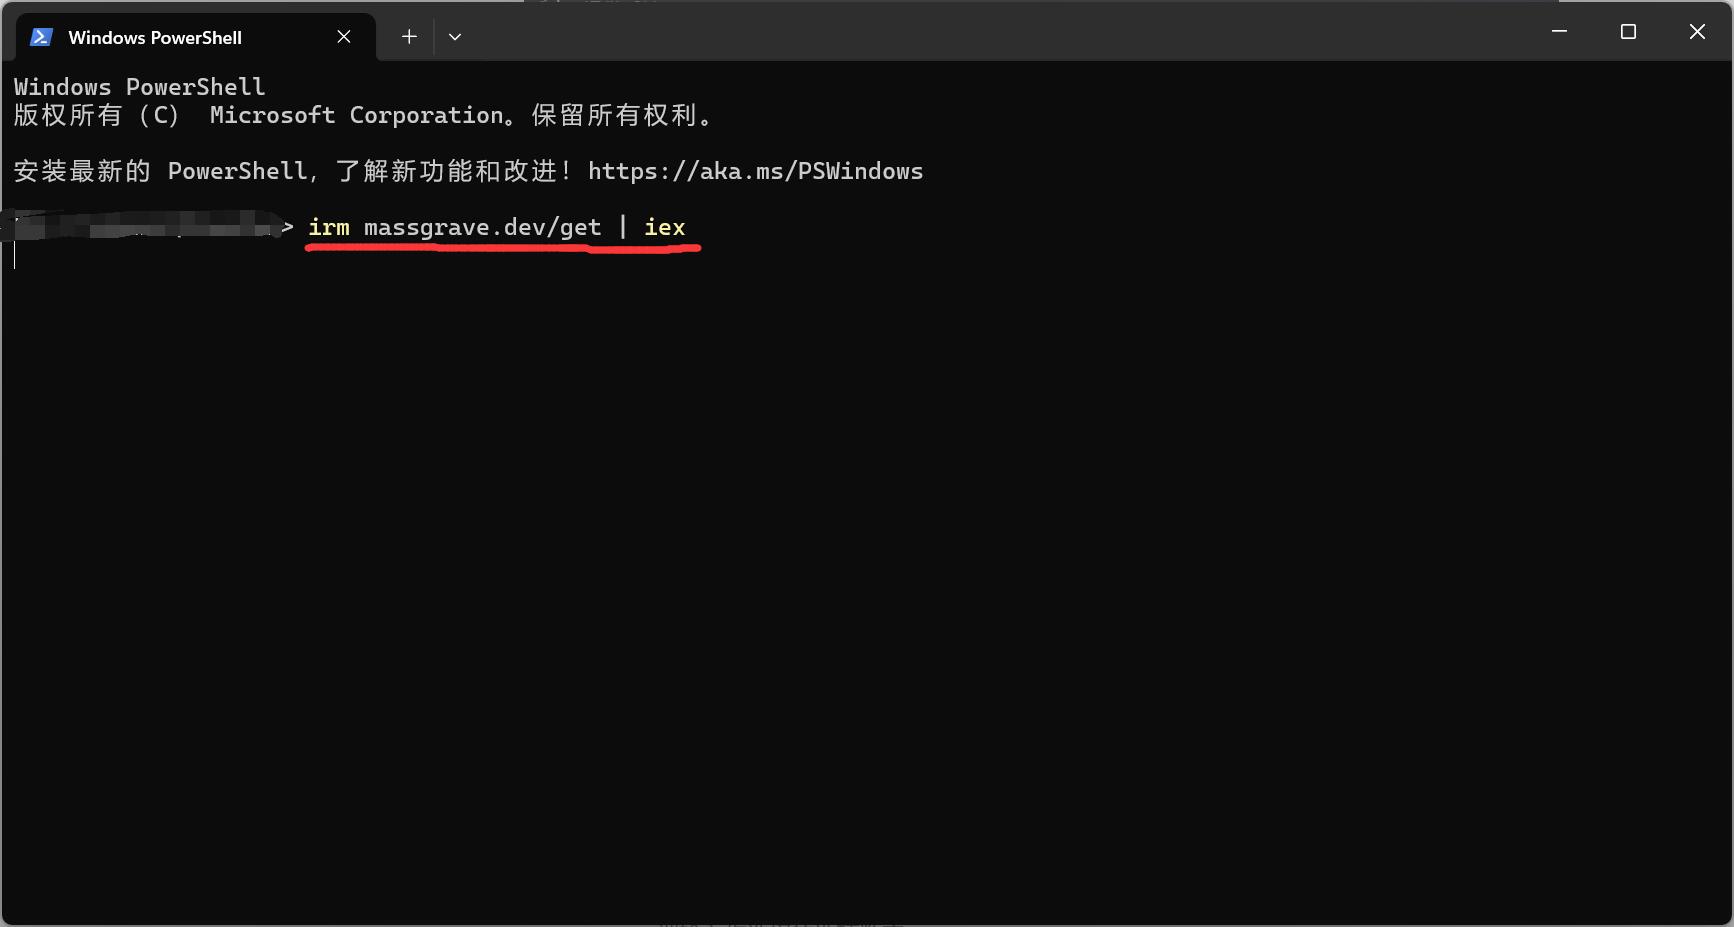Click the Microsoft Corporation copyright line

coord(364,116)
